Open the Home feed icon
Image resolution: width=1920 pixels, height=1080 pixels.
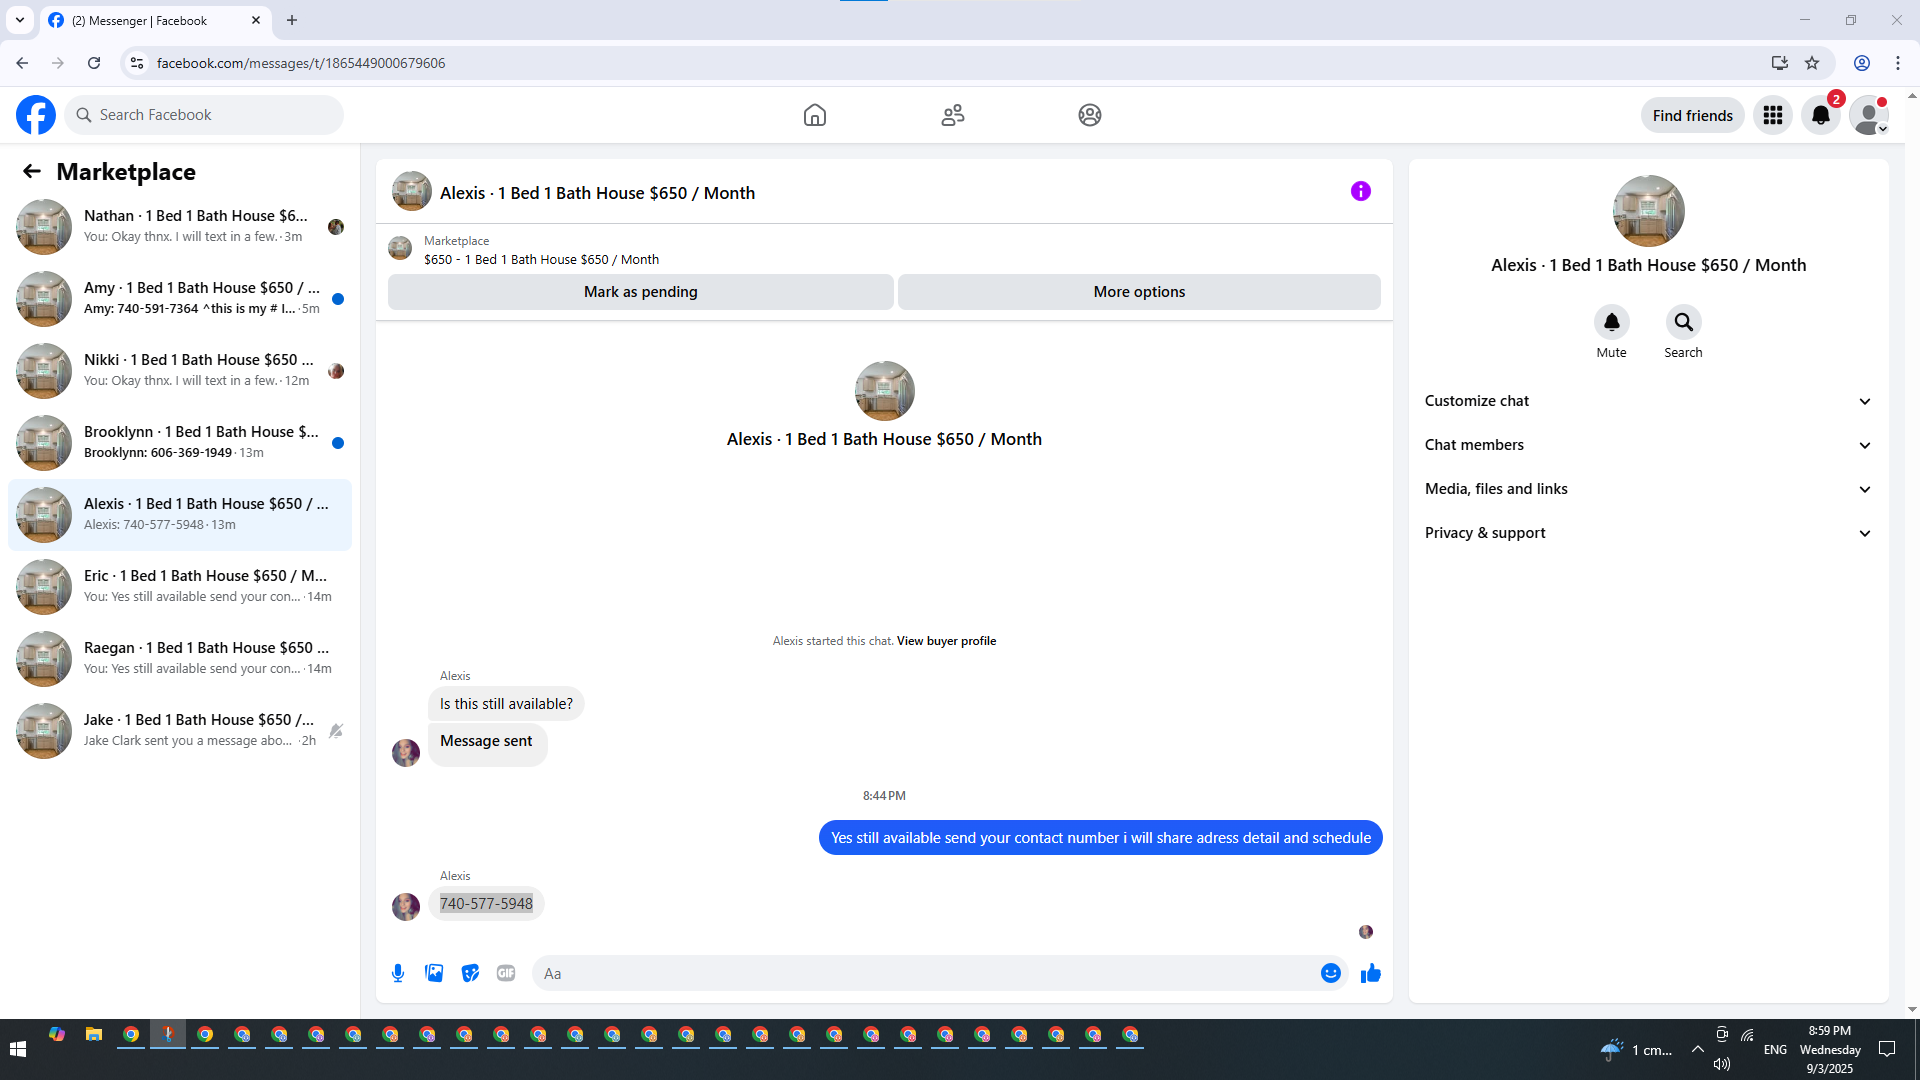click(x=815, y=115)
